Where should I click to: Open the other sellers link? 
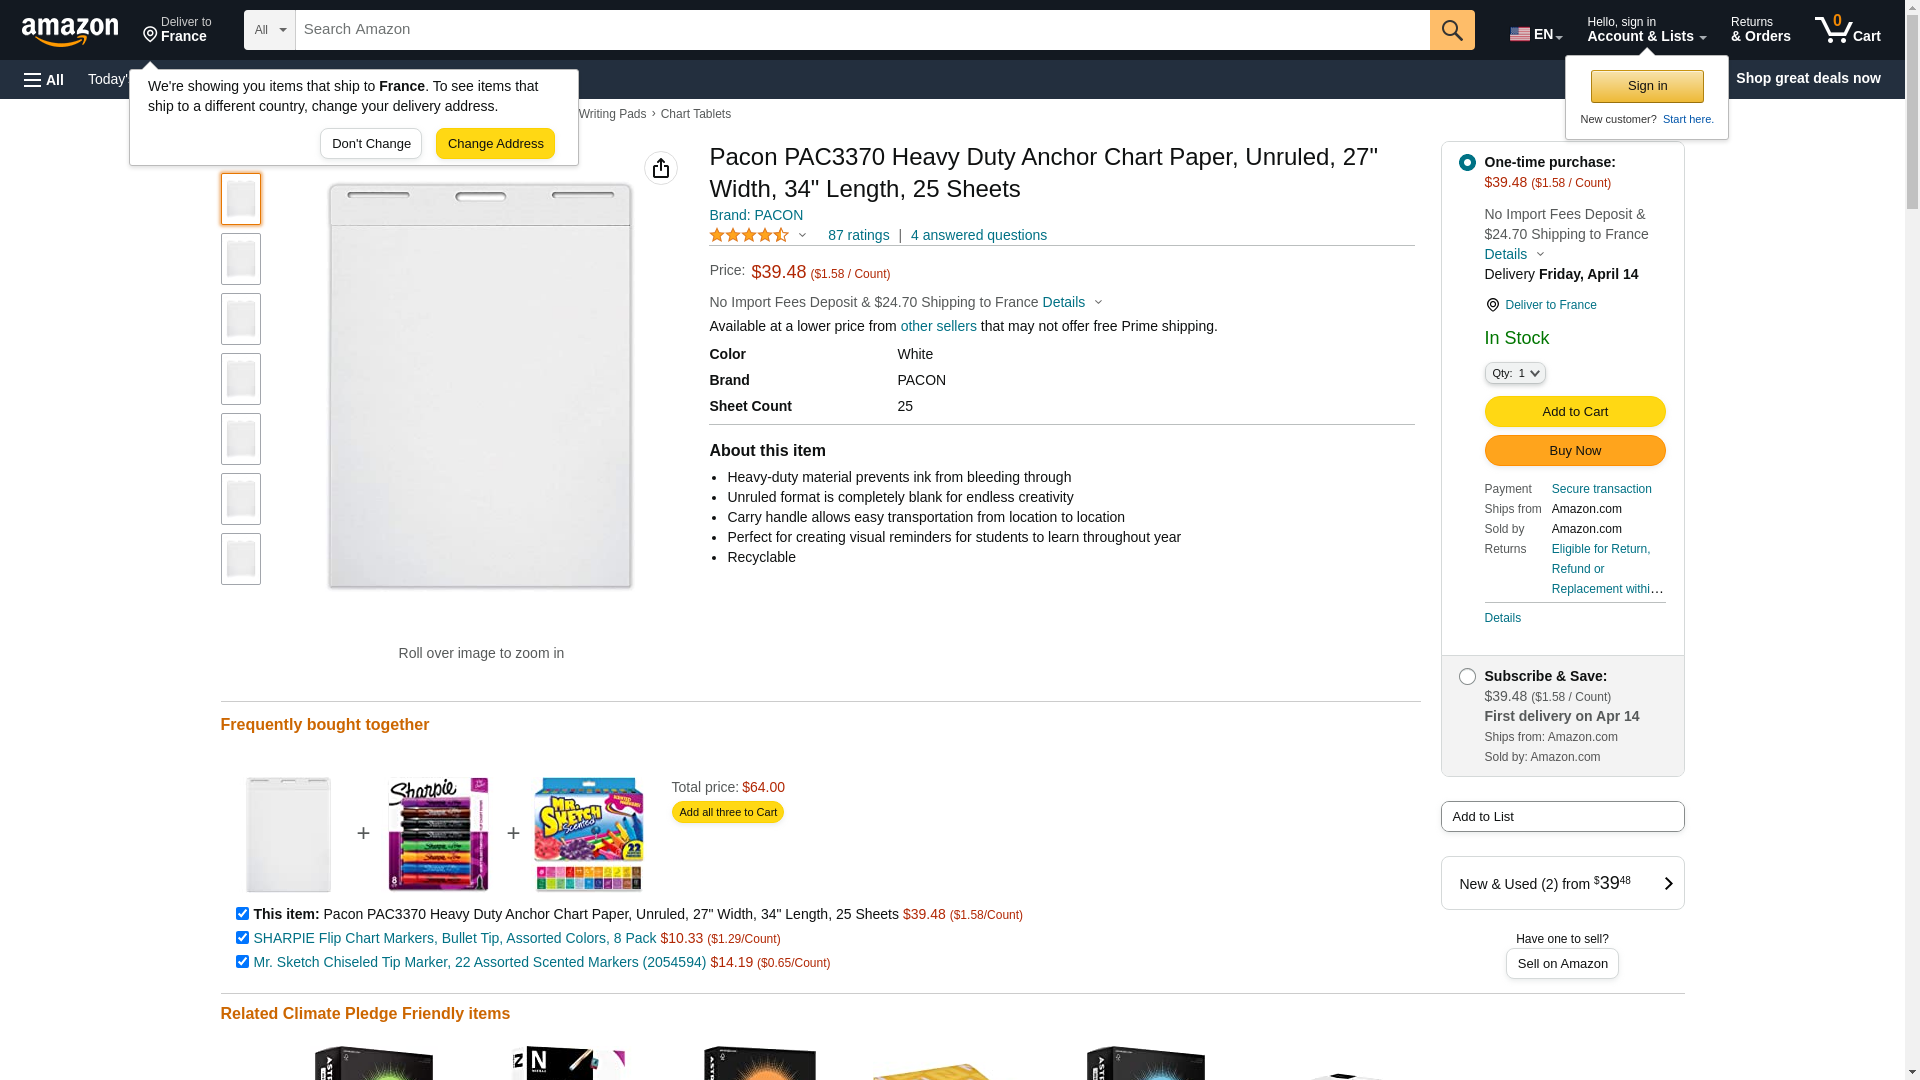[x=938, y=326]
